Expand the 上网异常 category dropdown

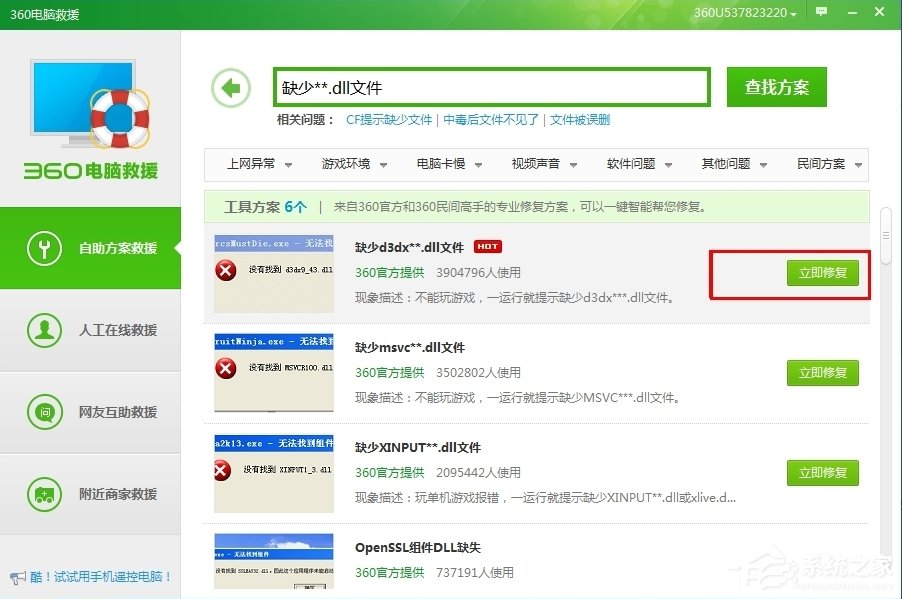click(253, 164)
